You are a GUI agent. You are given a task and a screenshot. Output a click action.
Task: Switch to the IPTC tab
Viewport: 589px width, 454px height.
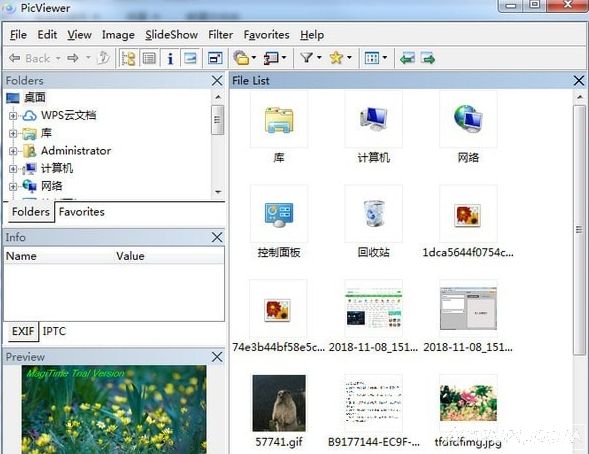coord(54,331)
